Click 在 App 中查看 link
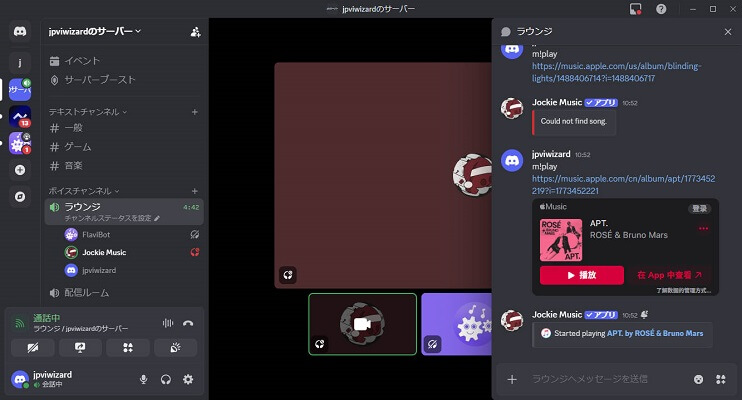The image size is (742, 400). tap(669, 275)
